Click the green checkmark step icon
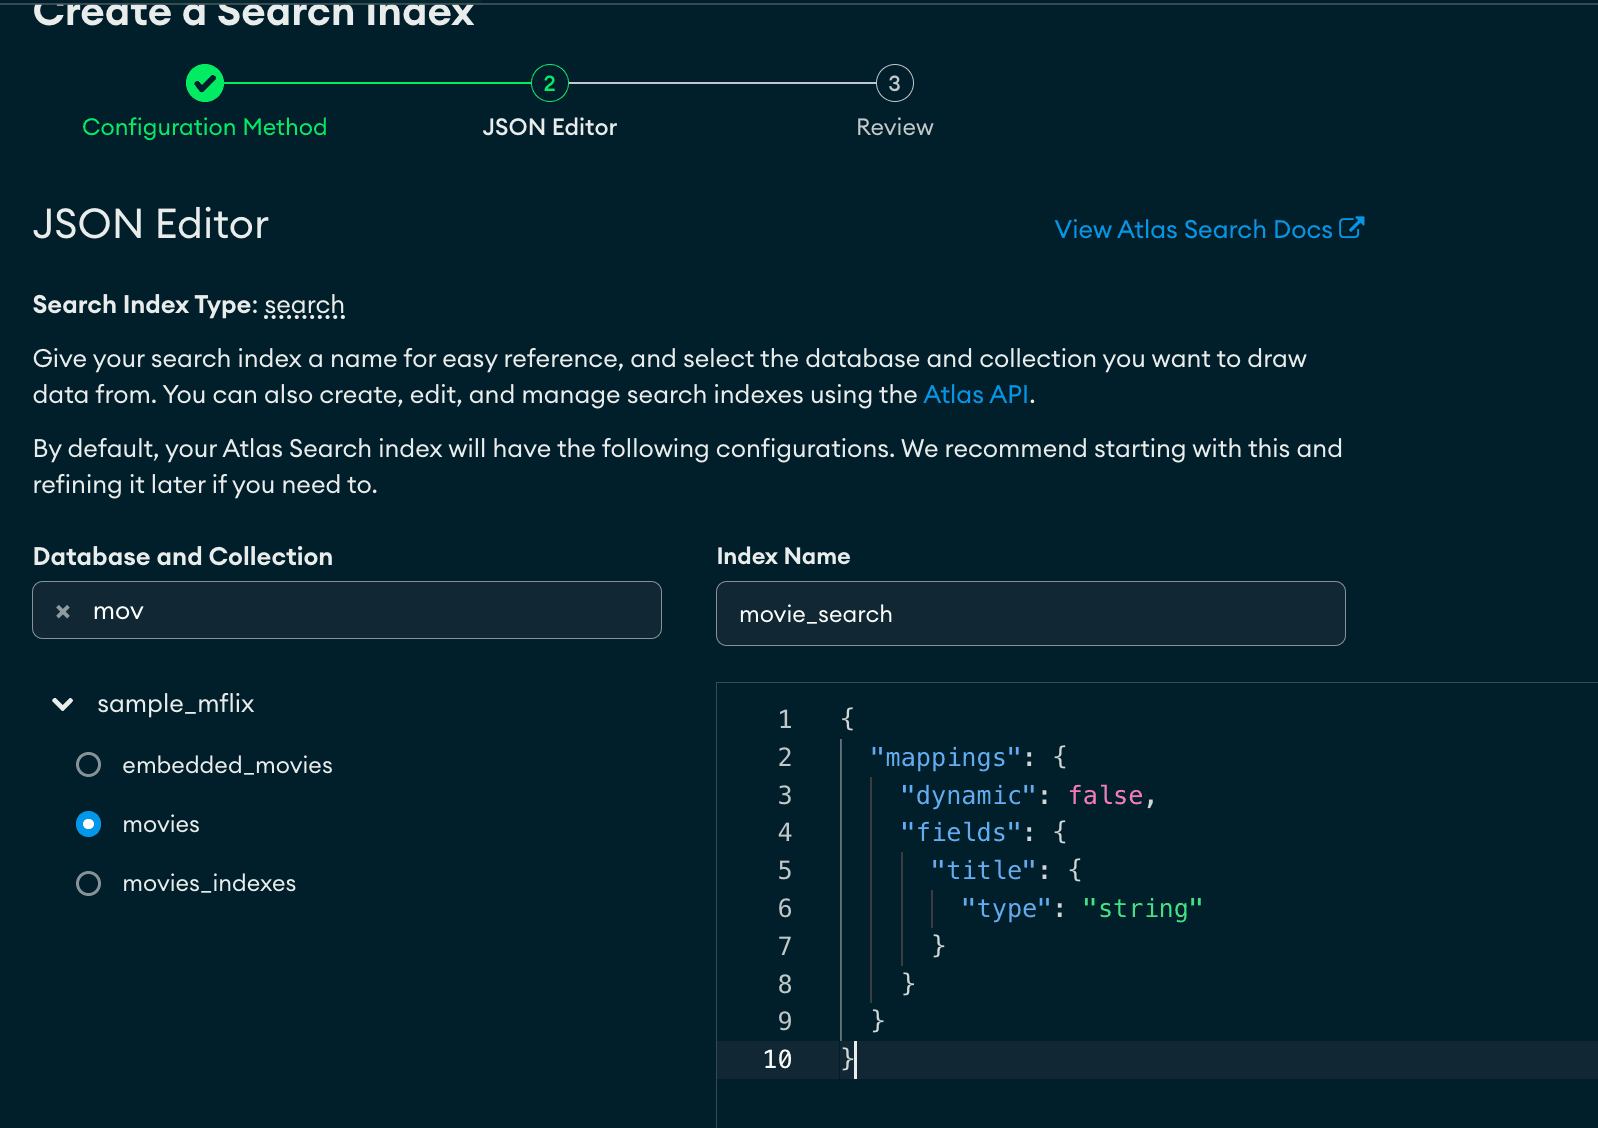 point(205,83)
